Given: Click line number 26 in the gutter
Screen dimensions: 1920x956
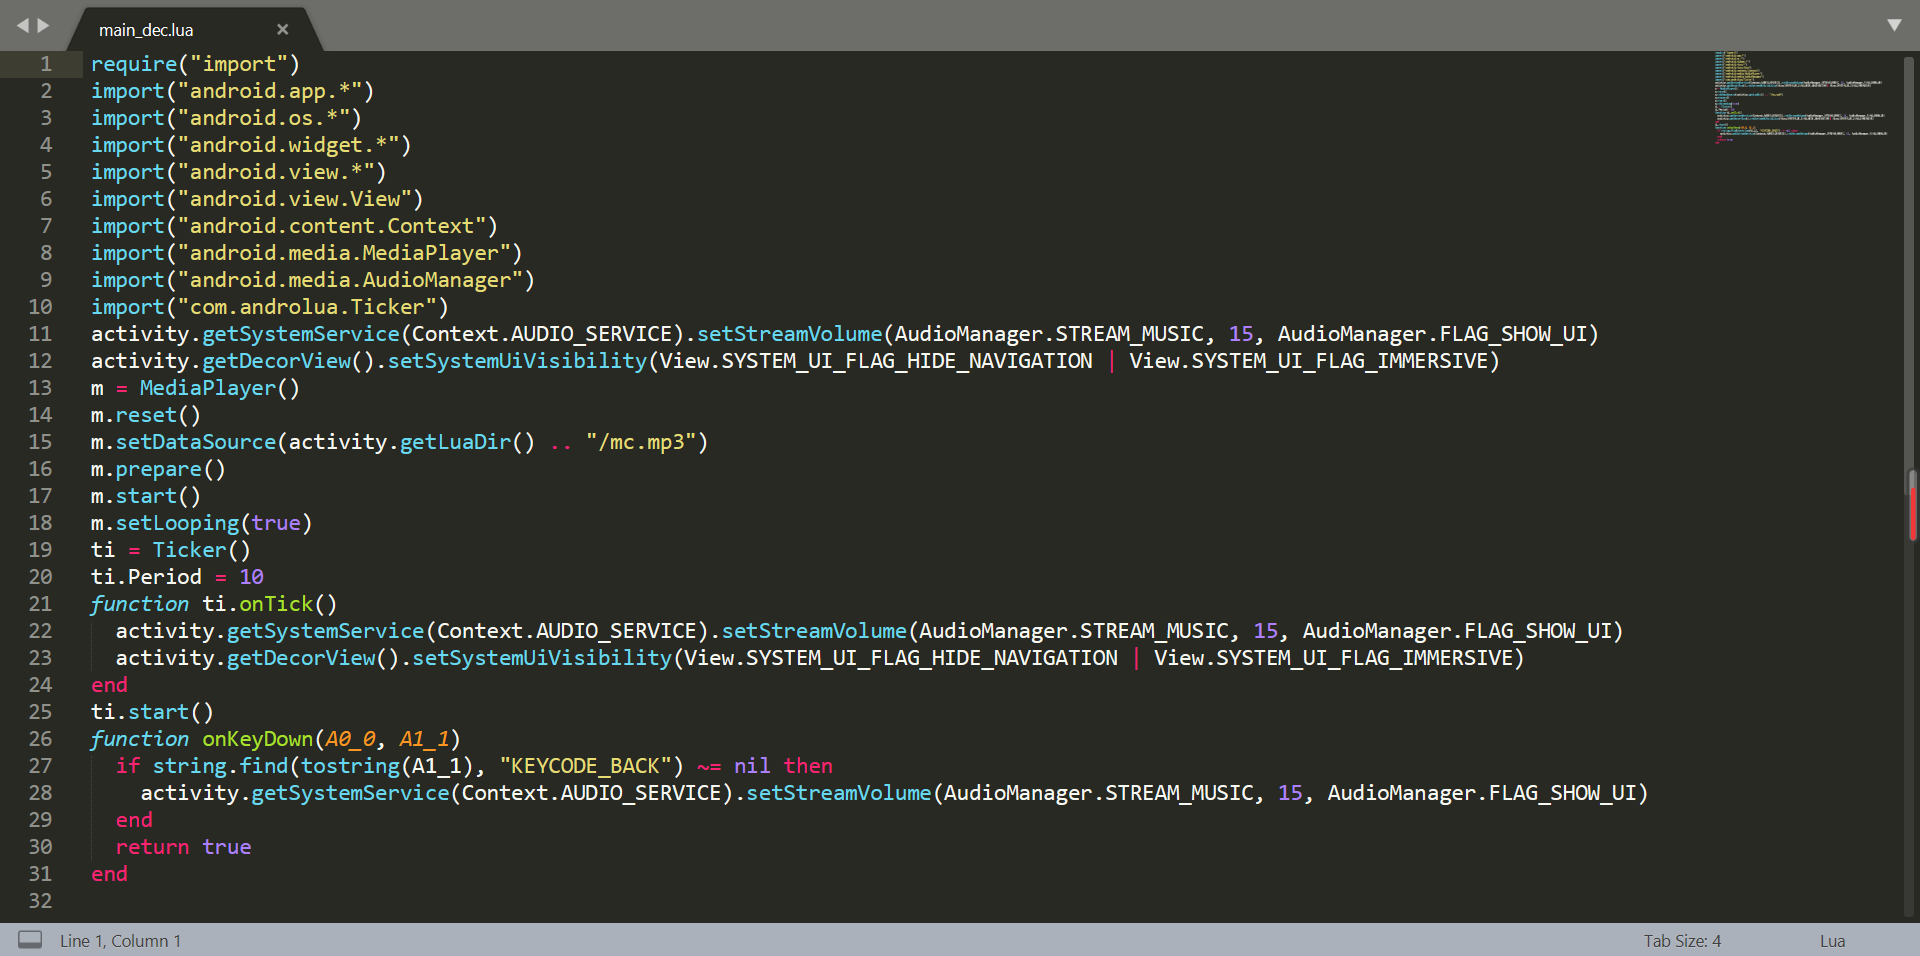Looking at the screenshot, I should pos(40,739).
